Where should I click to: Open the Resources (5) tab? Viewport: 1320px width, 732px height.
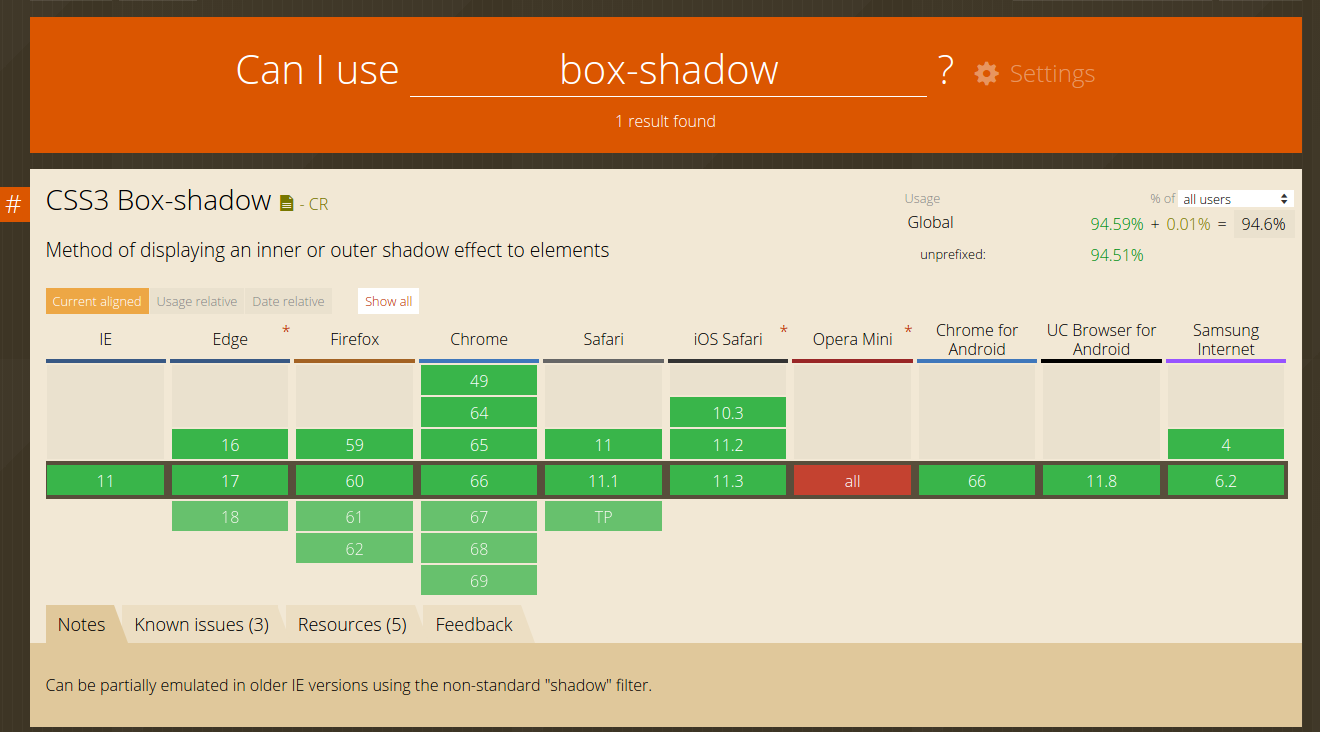point(352,624)
